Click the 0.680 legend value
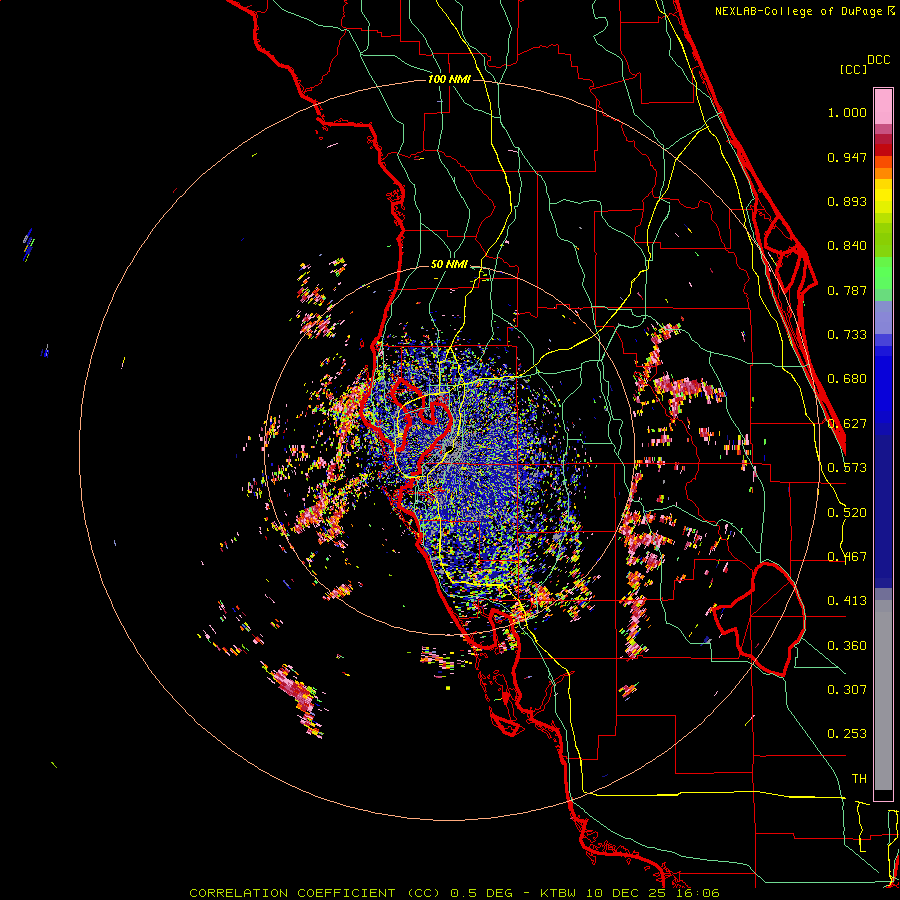Screen dimensions: 900x900 coord(847,379)
